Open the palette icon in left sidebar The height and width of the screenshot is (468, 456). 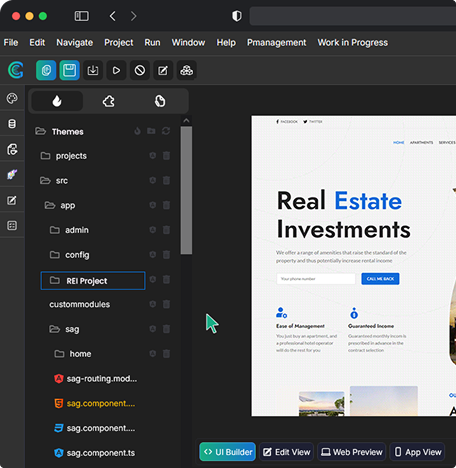(x=12, y=98)
